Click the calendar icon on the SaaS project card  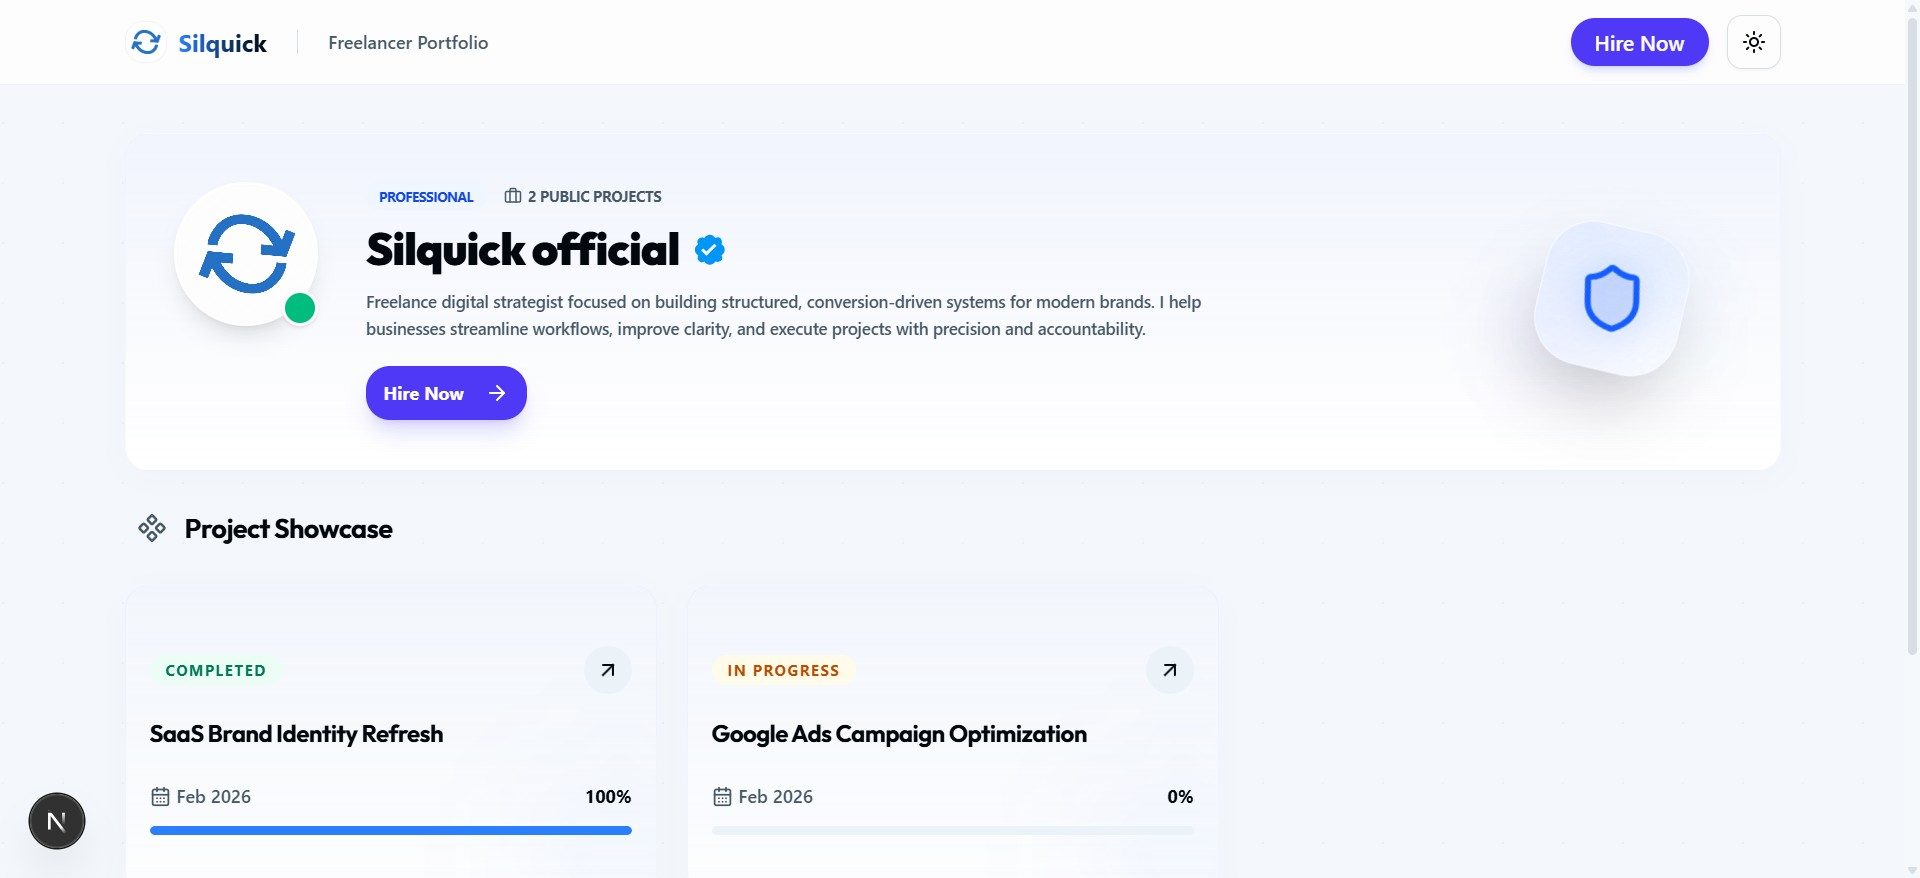click(x=161, y=796)
